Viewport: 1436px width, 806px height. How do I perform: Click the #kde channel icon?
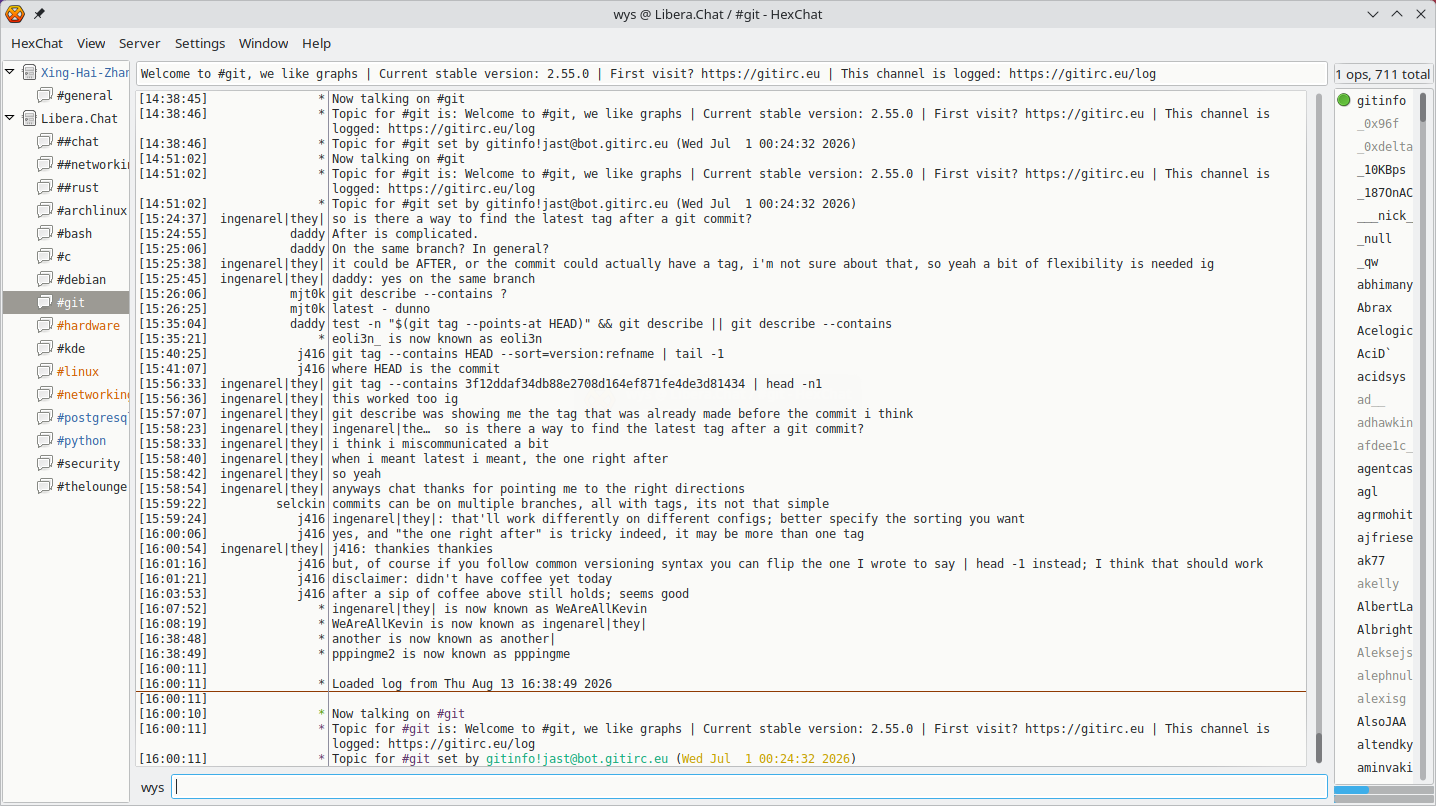click(x=44, y=348)
